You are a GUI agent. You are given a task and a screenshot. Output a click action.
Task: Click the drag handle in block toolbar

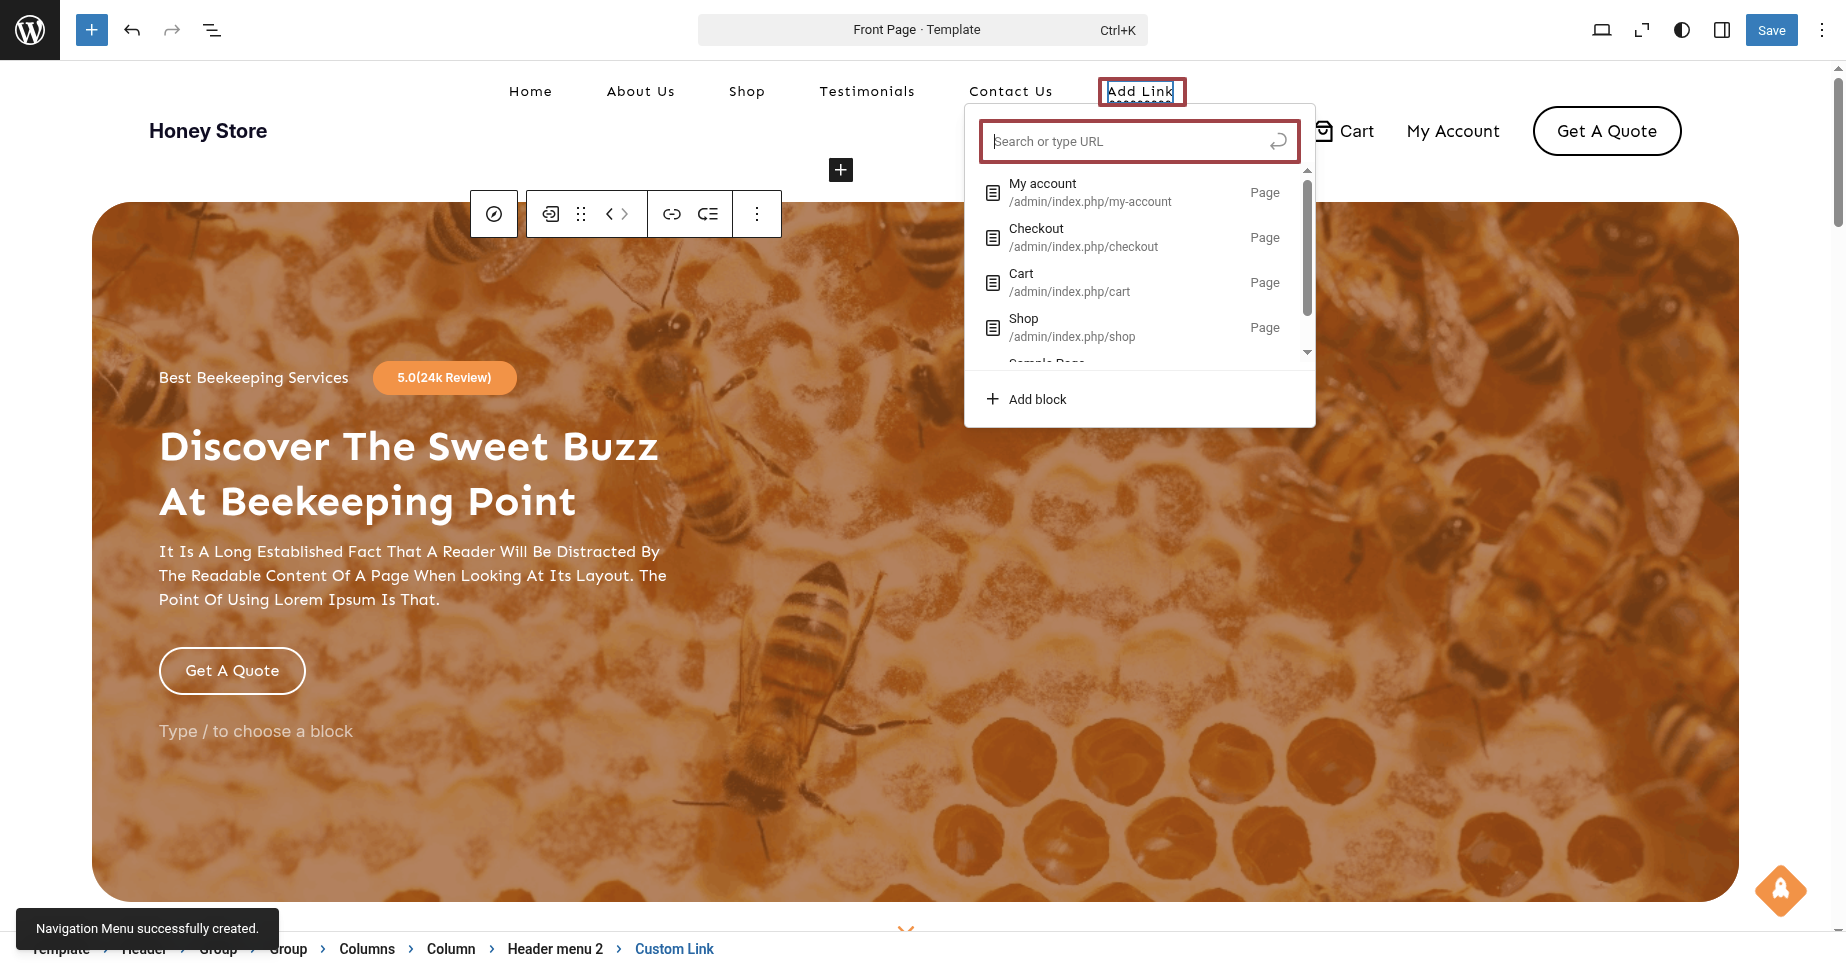coord(581,214)
